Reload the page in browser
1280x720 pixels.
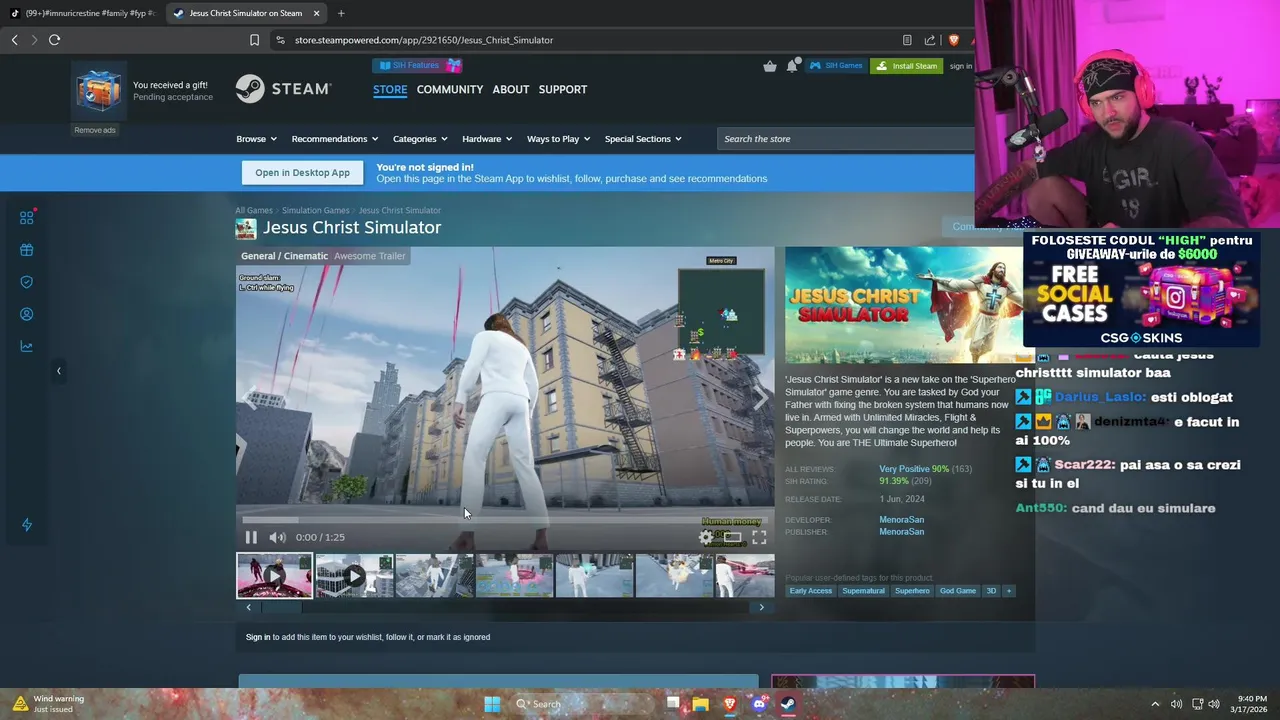tap(54, 40)
